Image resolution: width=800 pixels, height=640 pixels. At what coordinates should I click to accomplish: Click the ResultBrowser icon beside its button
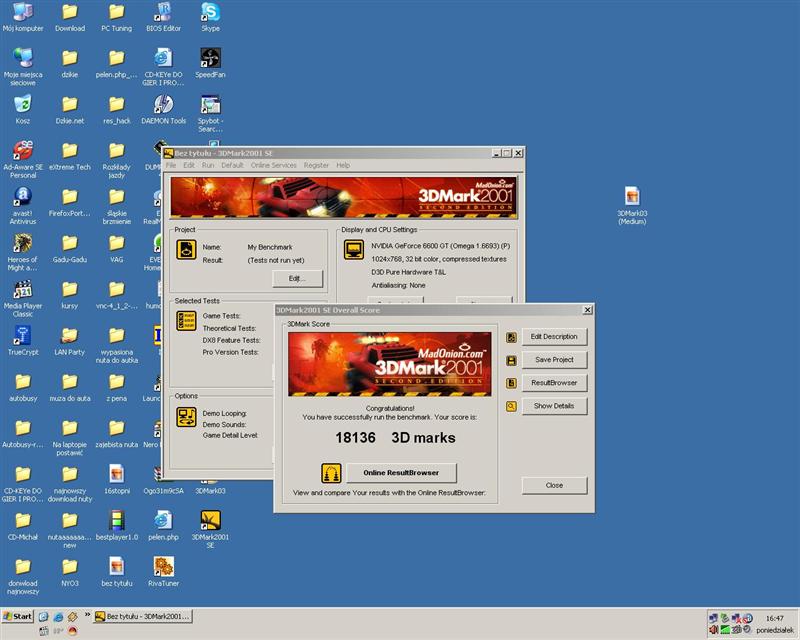pos(511,383)
